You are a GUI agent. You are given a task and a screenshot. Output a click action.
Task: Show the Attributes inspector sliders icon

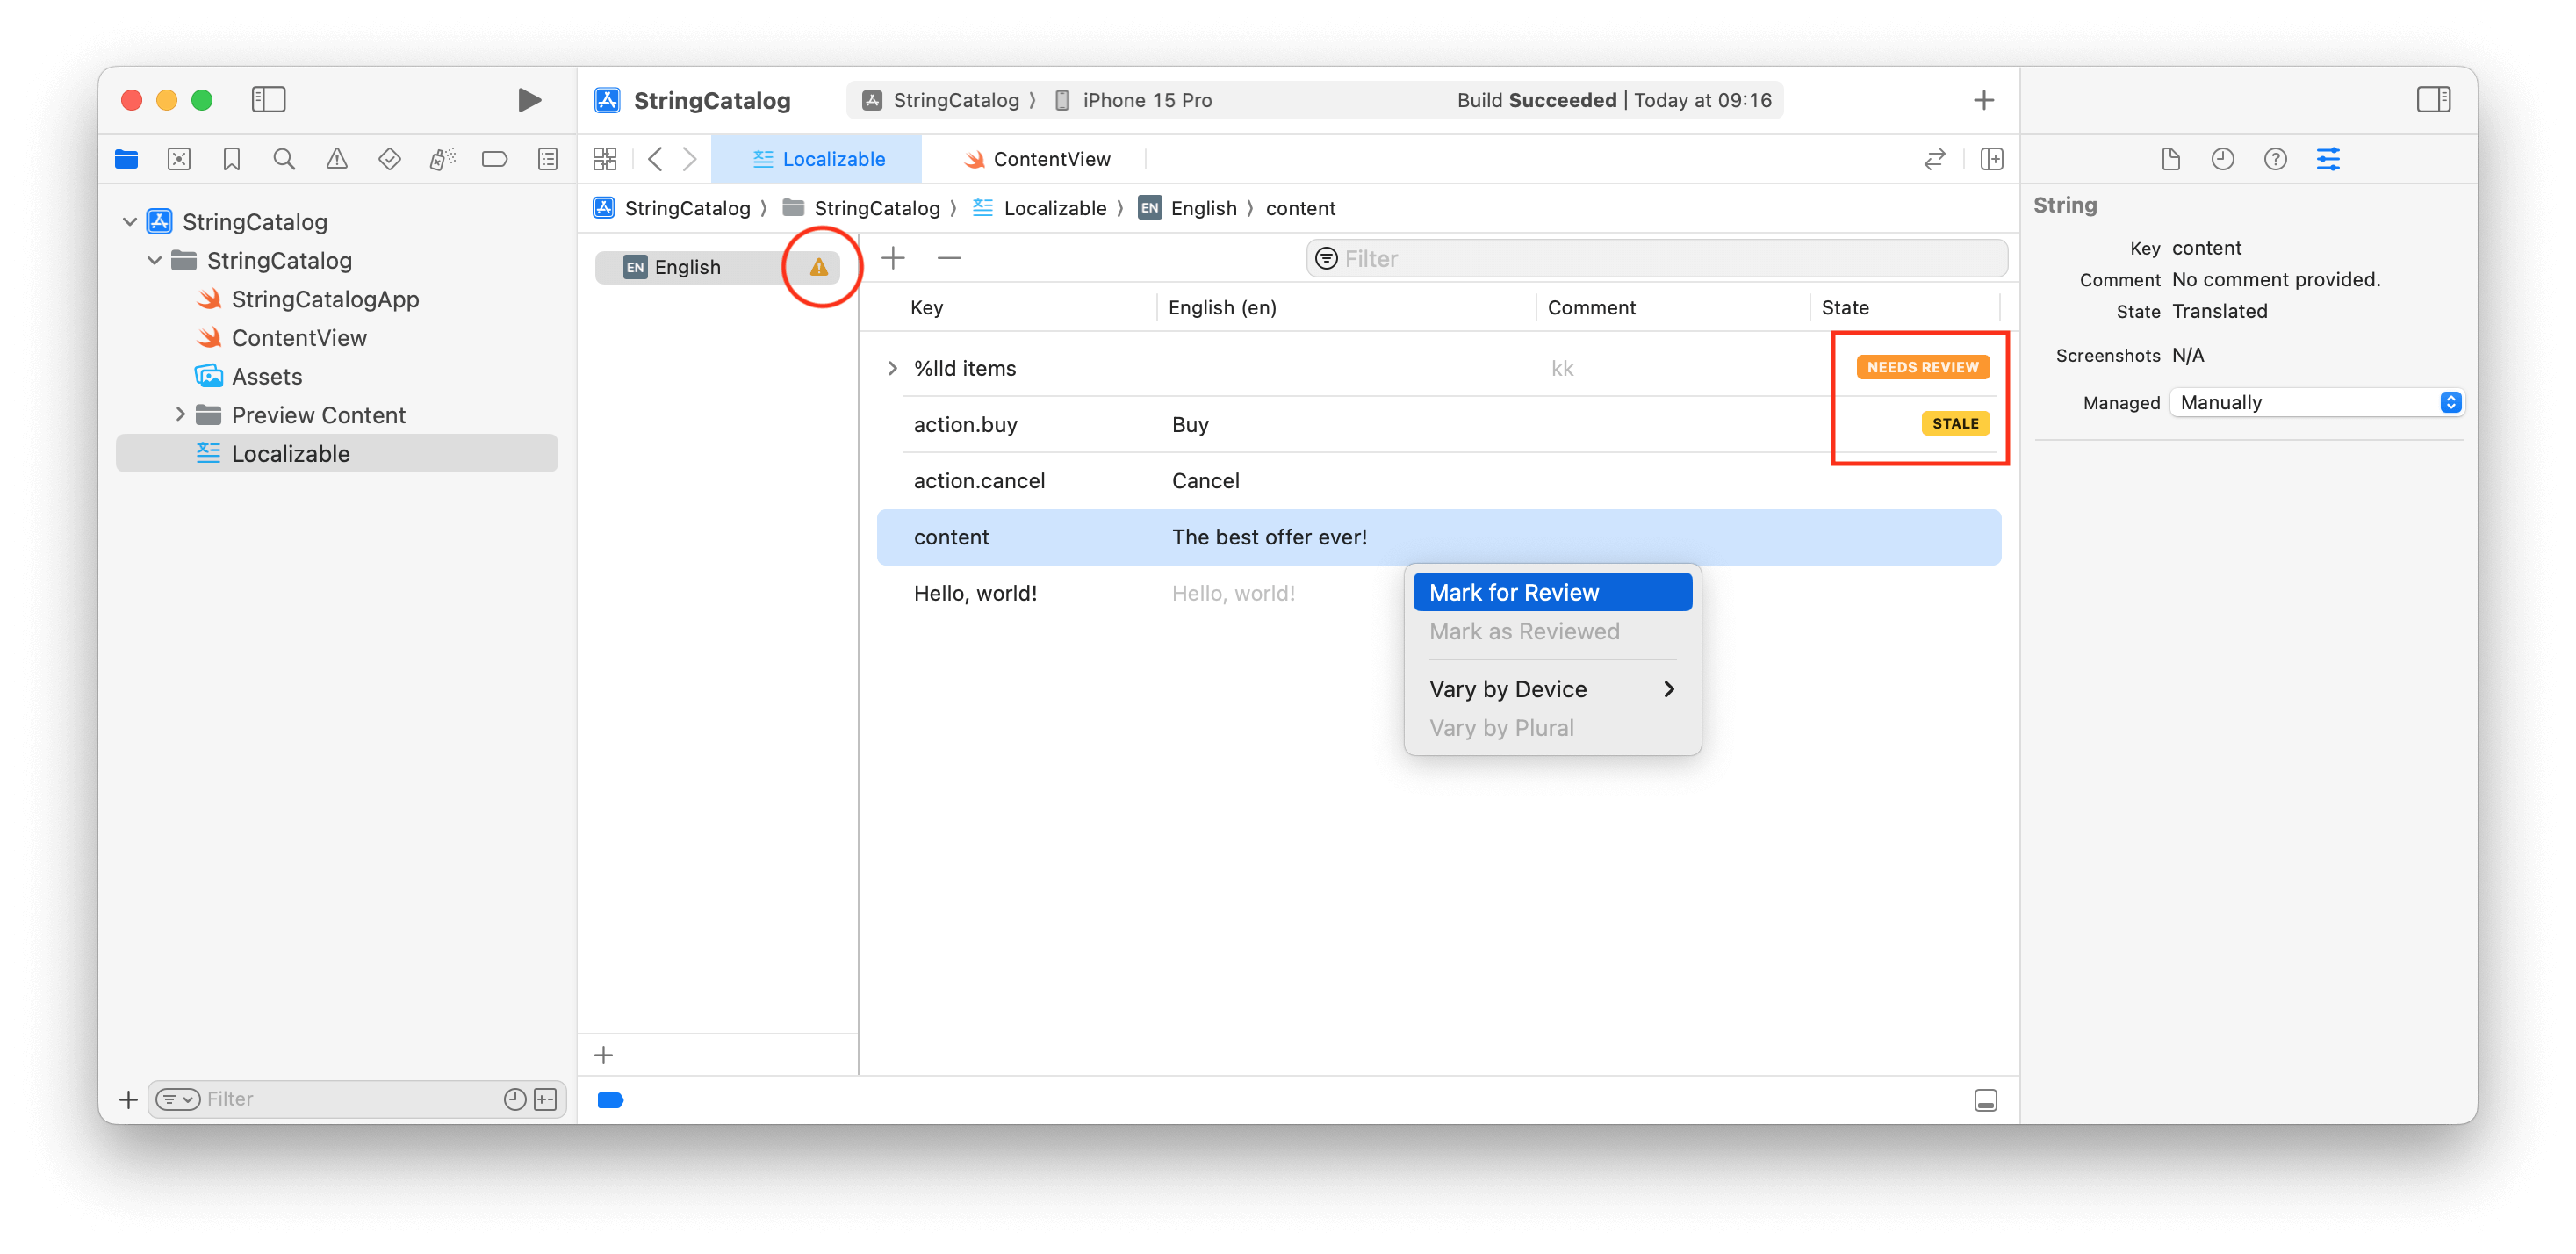click(x=2328, y=158)
